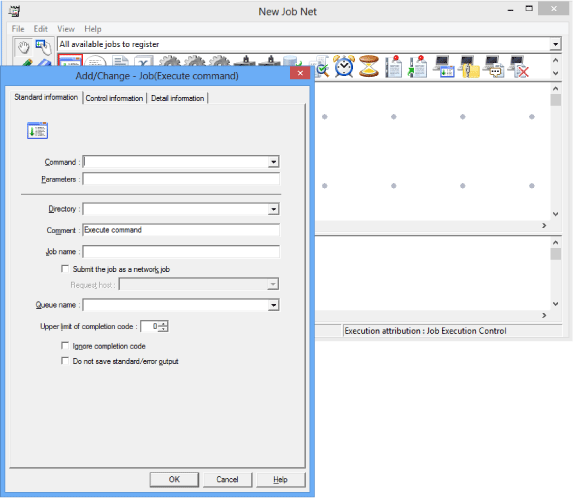Choose the speech bubble job icon

click(95, 61)
